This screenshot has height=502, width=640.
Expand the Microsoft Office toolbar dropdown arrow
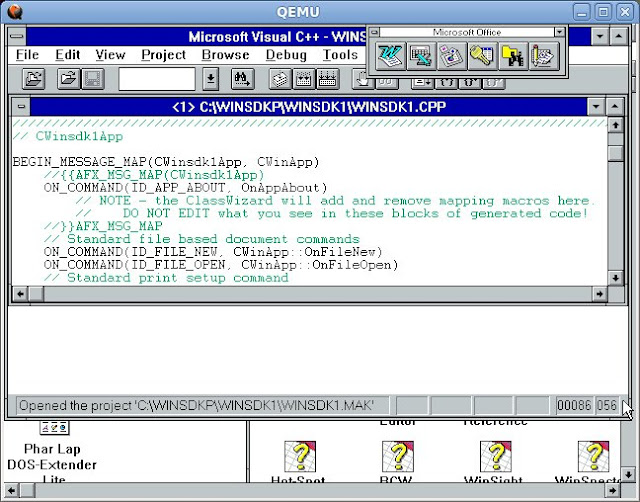559,32
